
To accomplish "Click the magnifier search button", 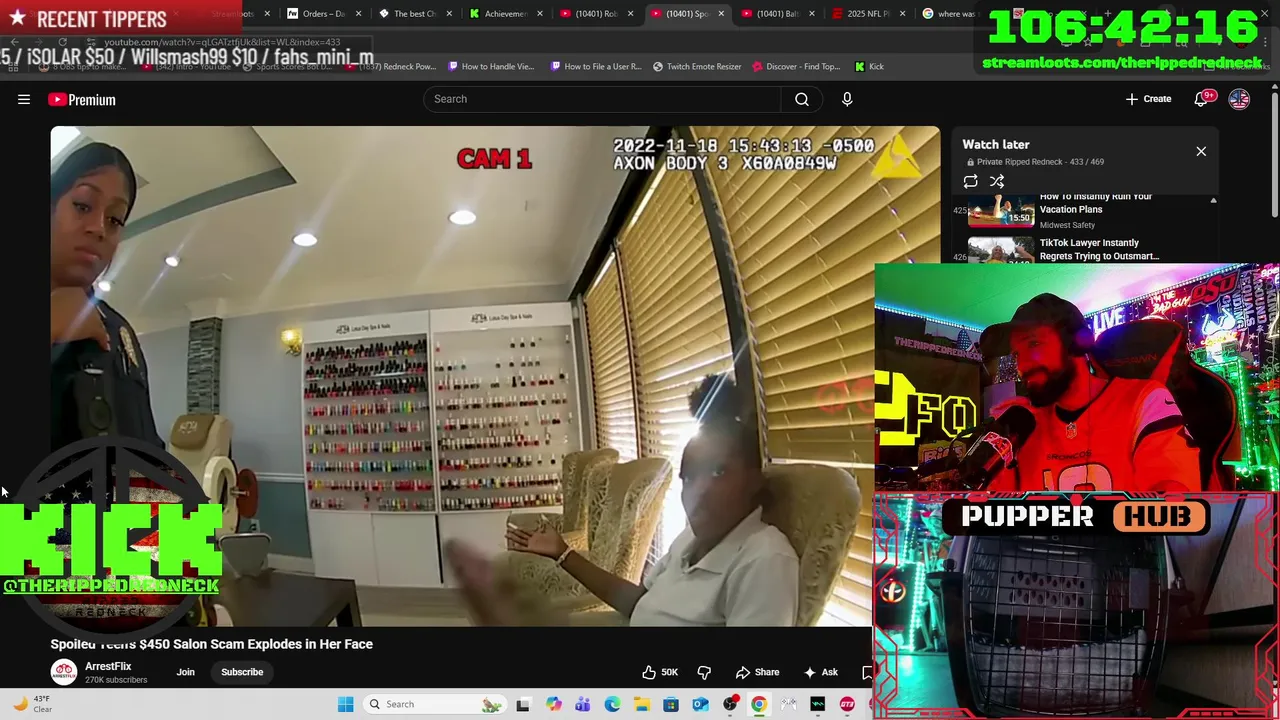I will (802, 99).
